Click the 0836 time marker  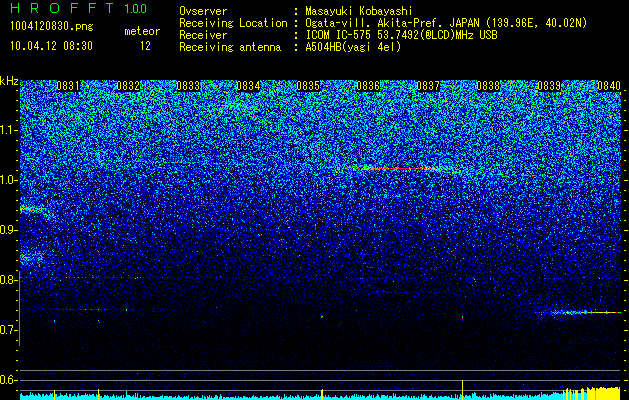pos(368,86)
